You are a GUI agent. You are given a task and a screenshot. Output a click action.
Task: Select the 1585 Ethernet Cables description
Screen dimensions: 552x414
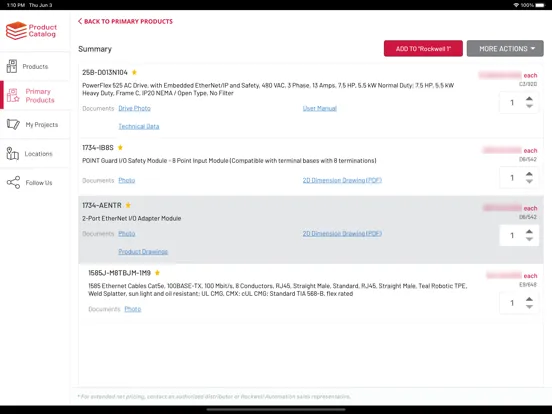[278, 290]
